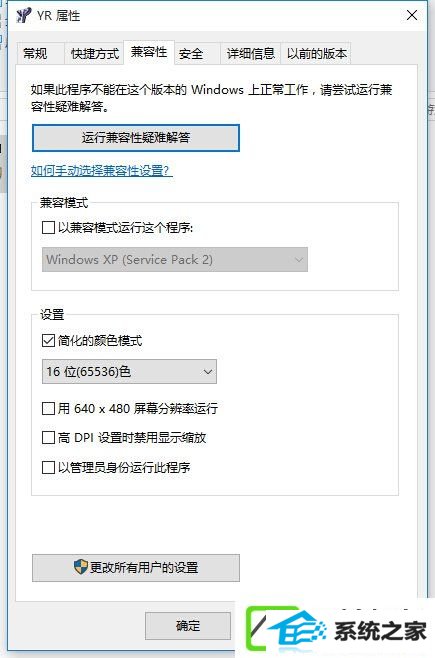Close the YR properties dialog
The height and width of the screenshot is (658, 435).
412,16
